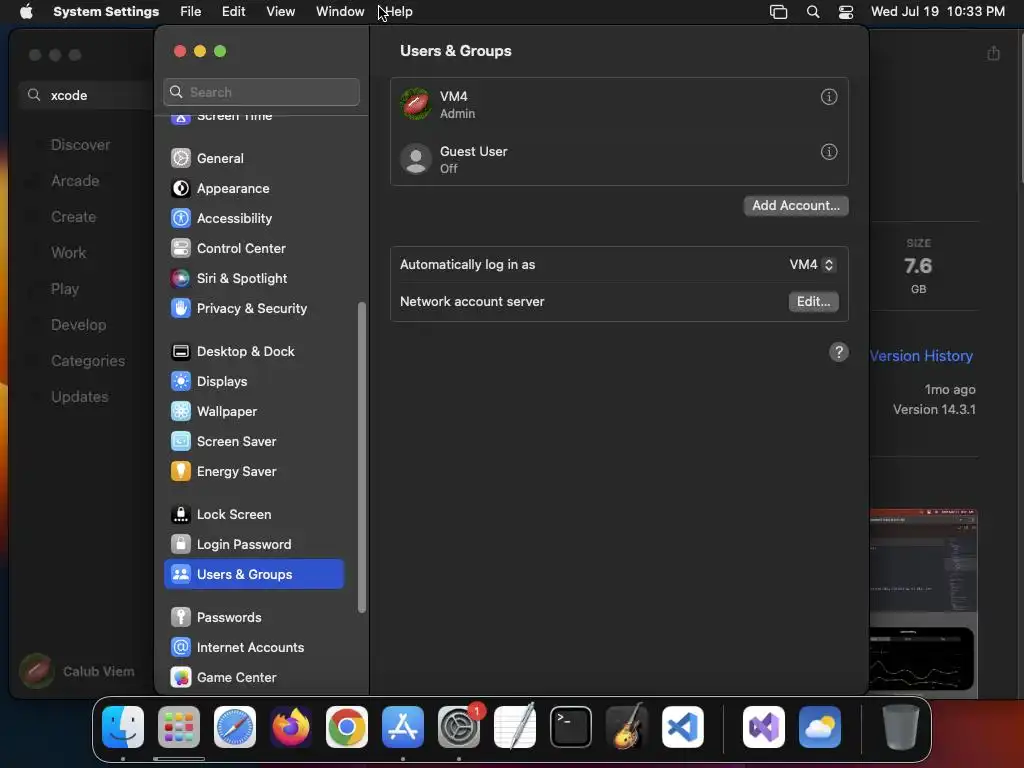
Task: Open Spotlight search in menu bar
Action: [813, 12]
